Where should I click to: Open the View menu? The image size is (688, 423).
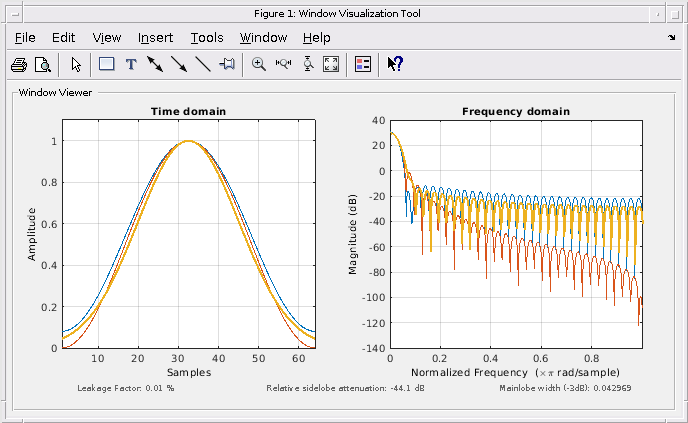pyautogui.click(x=107, y=38)
